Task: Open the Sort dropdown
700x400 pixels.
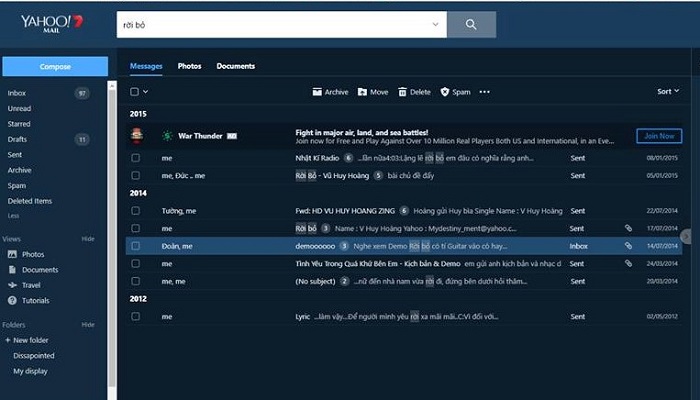Action: click(667, 92)
